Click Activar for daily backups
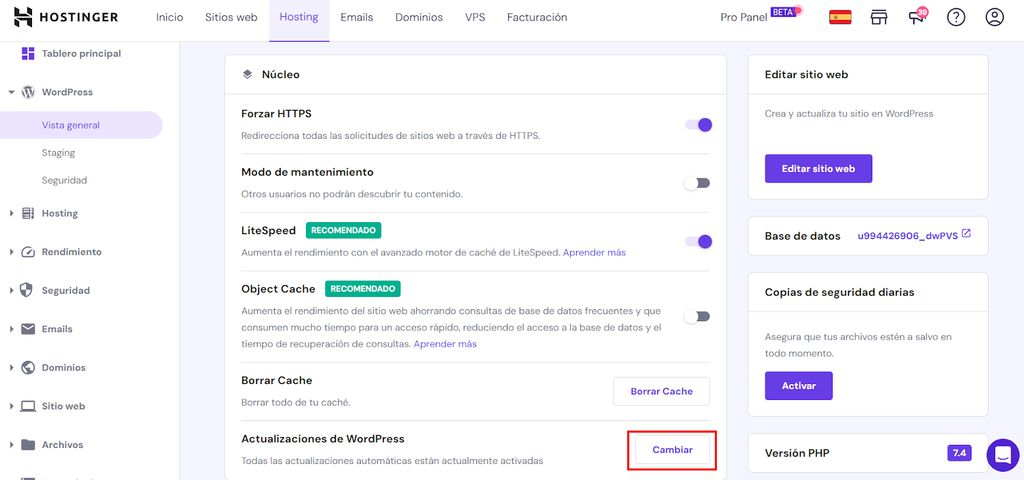The height and width of the screenshot is (480, 1024). (x=799, y=386)
